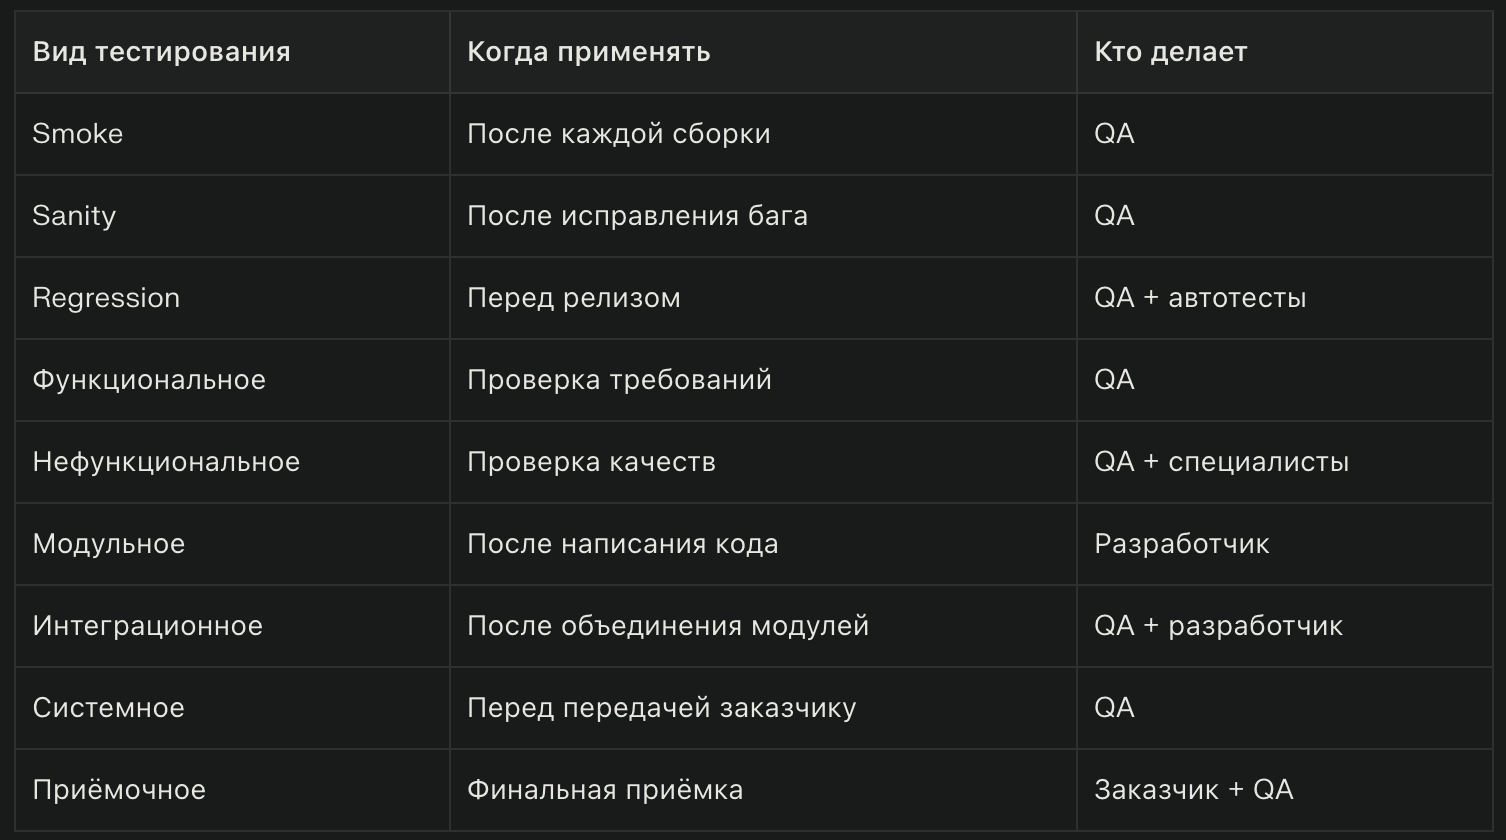Image resolution: width=1506 pixels, height=840 pixels.
Task: Click the 'Функциональное' cell
Action: pyautogui.click(x=232, y=380)
